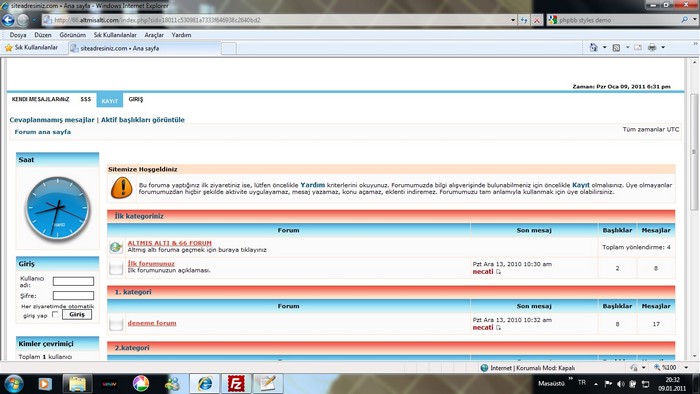Image resolution: width=700 pixels, height=394 pixels.
Task: Open the zoom level %100 dropdown
Action: pos(686,368)
